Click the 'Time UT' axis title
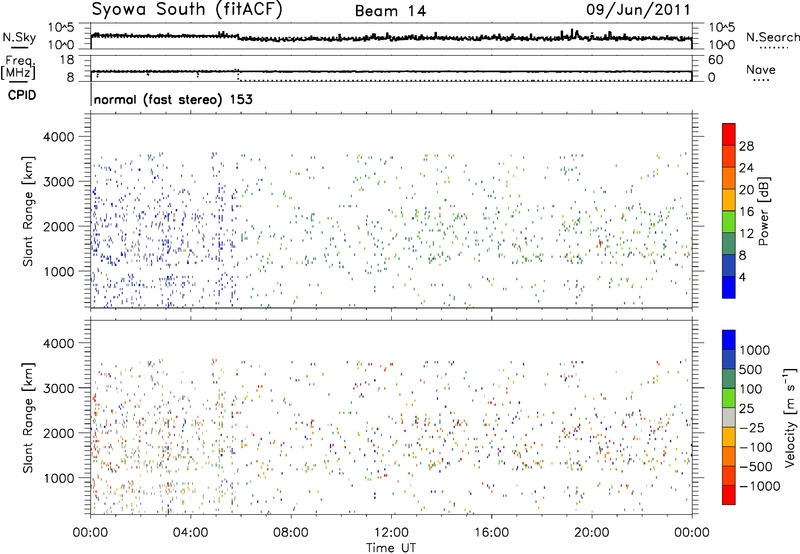This screenshot has width=800, height=554. [x=391, y=548]
